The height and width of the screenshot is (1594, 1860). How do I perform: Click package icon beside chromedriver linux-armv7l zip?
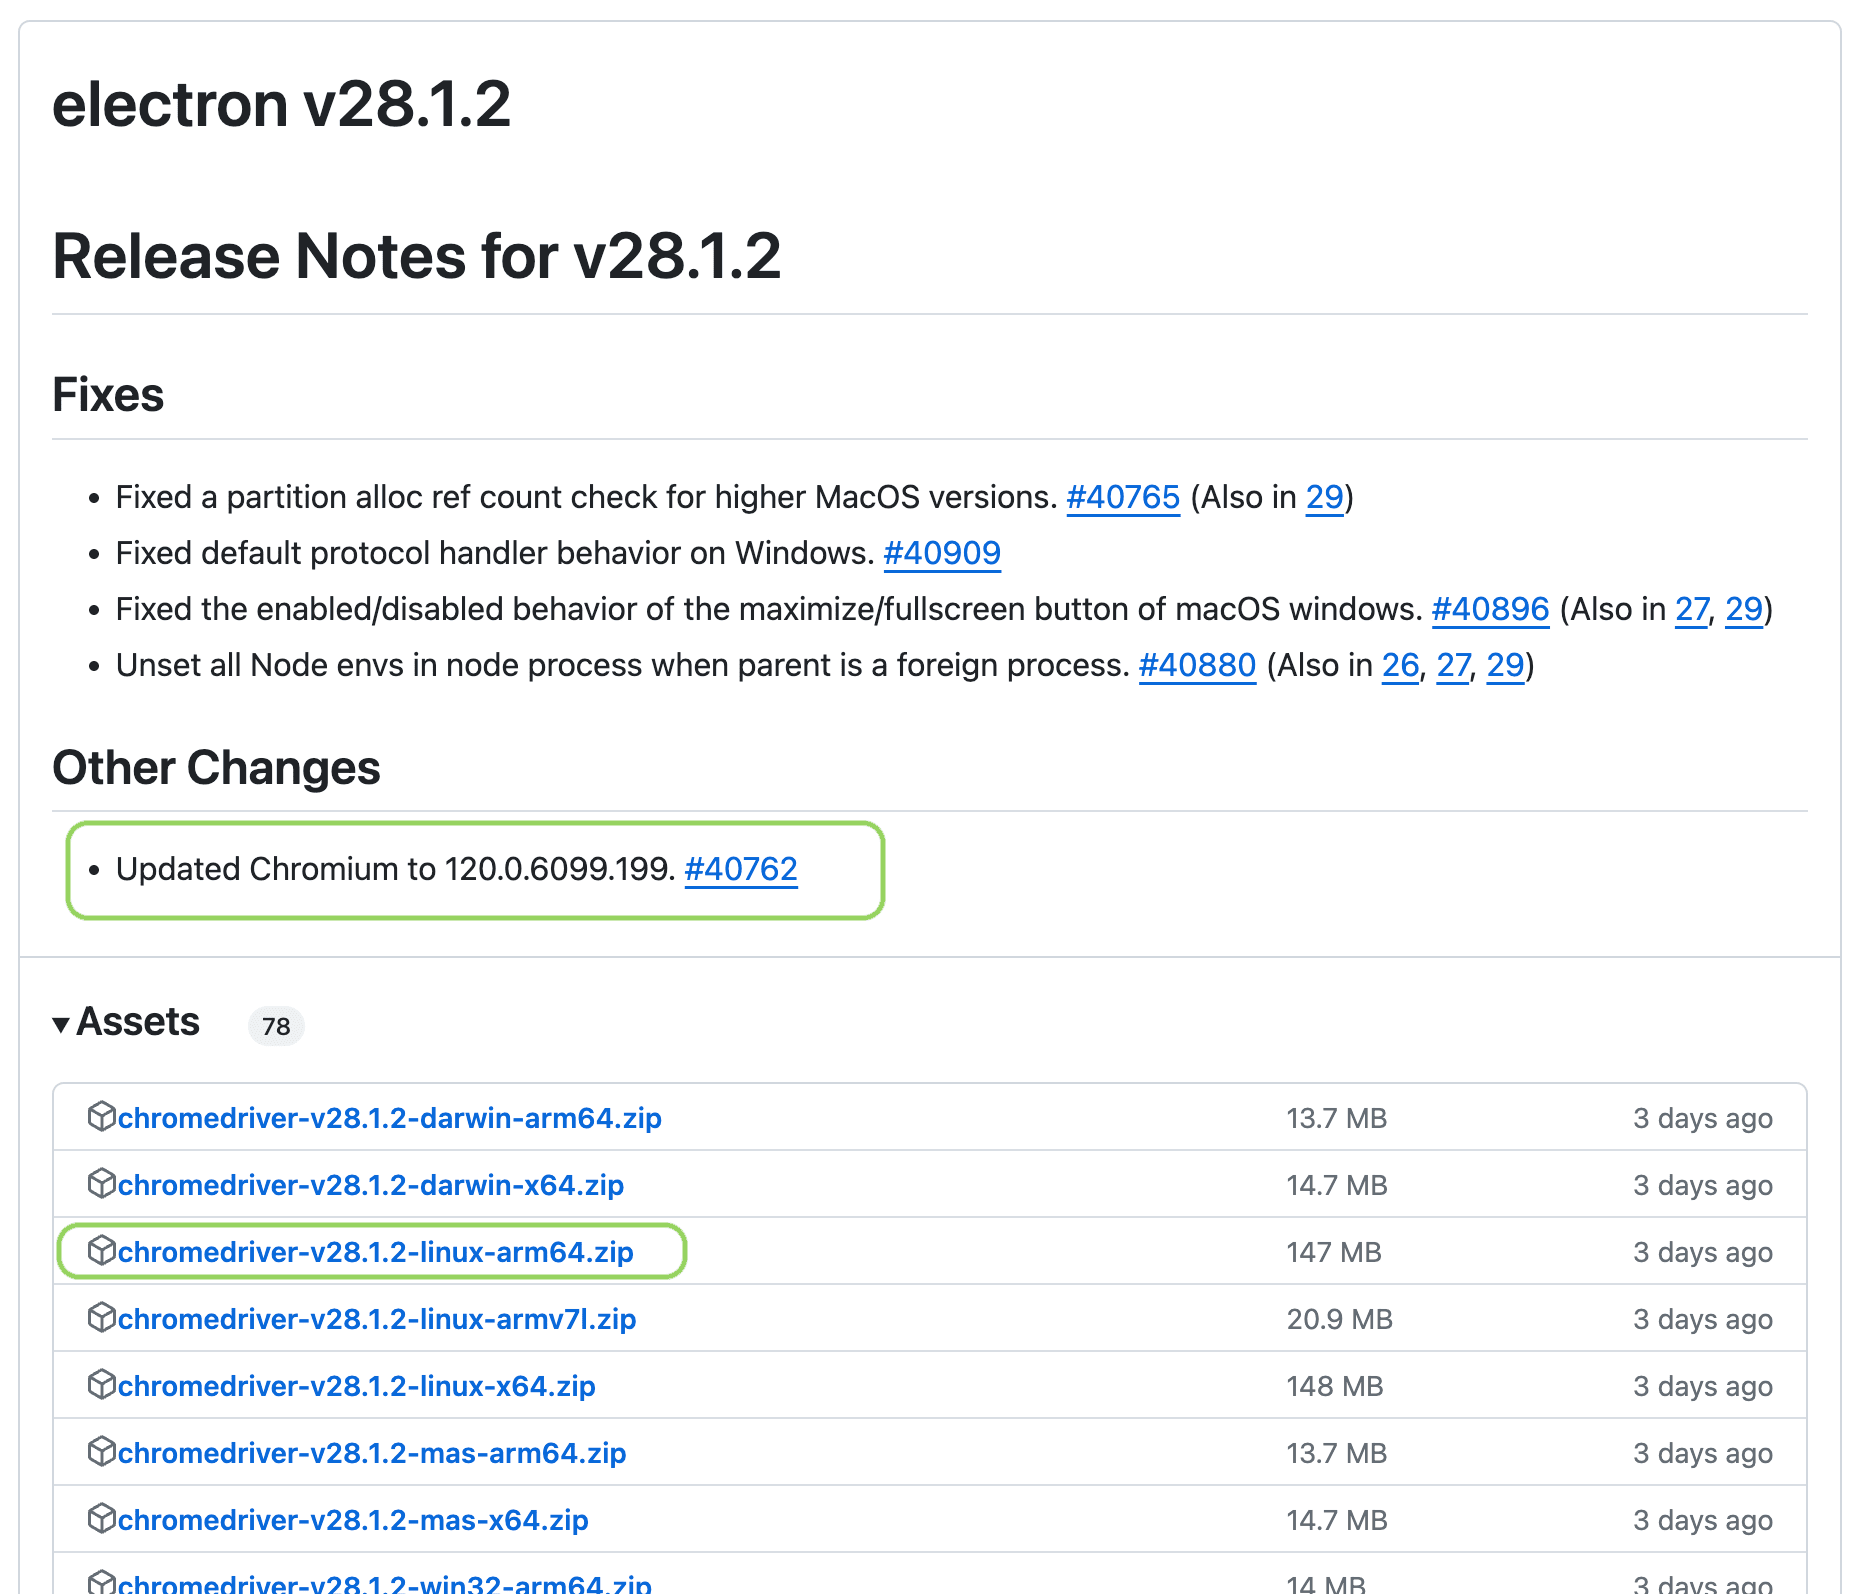[x=101, y=1317]
